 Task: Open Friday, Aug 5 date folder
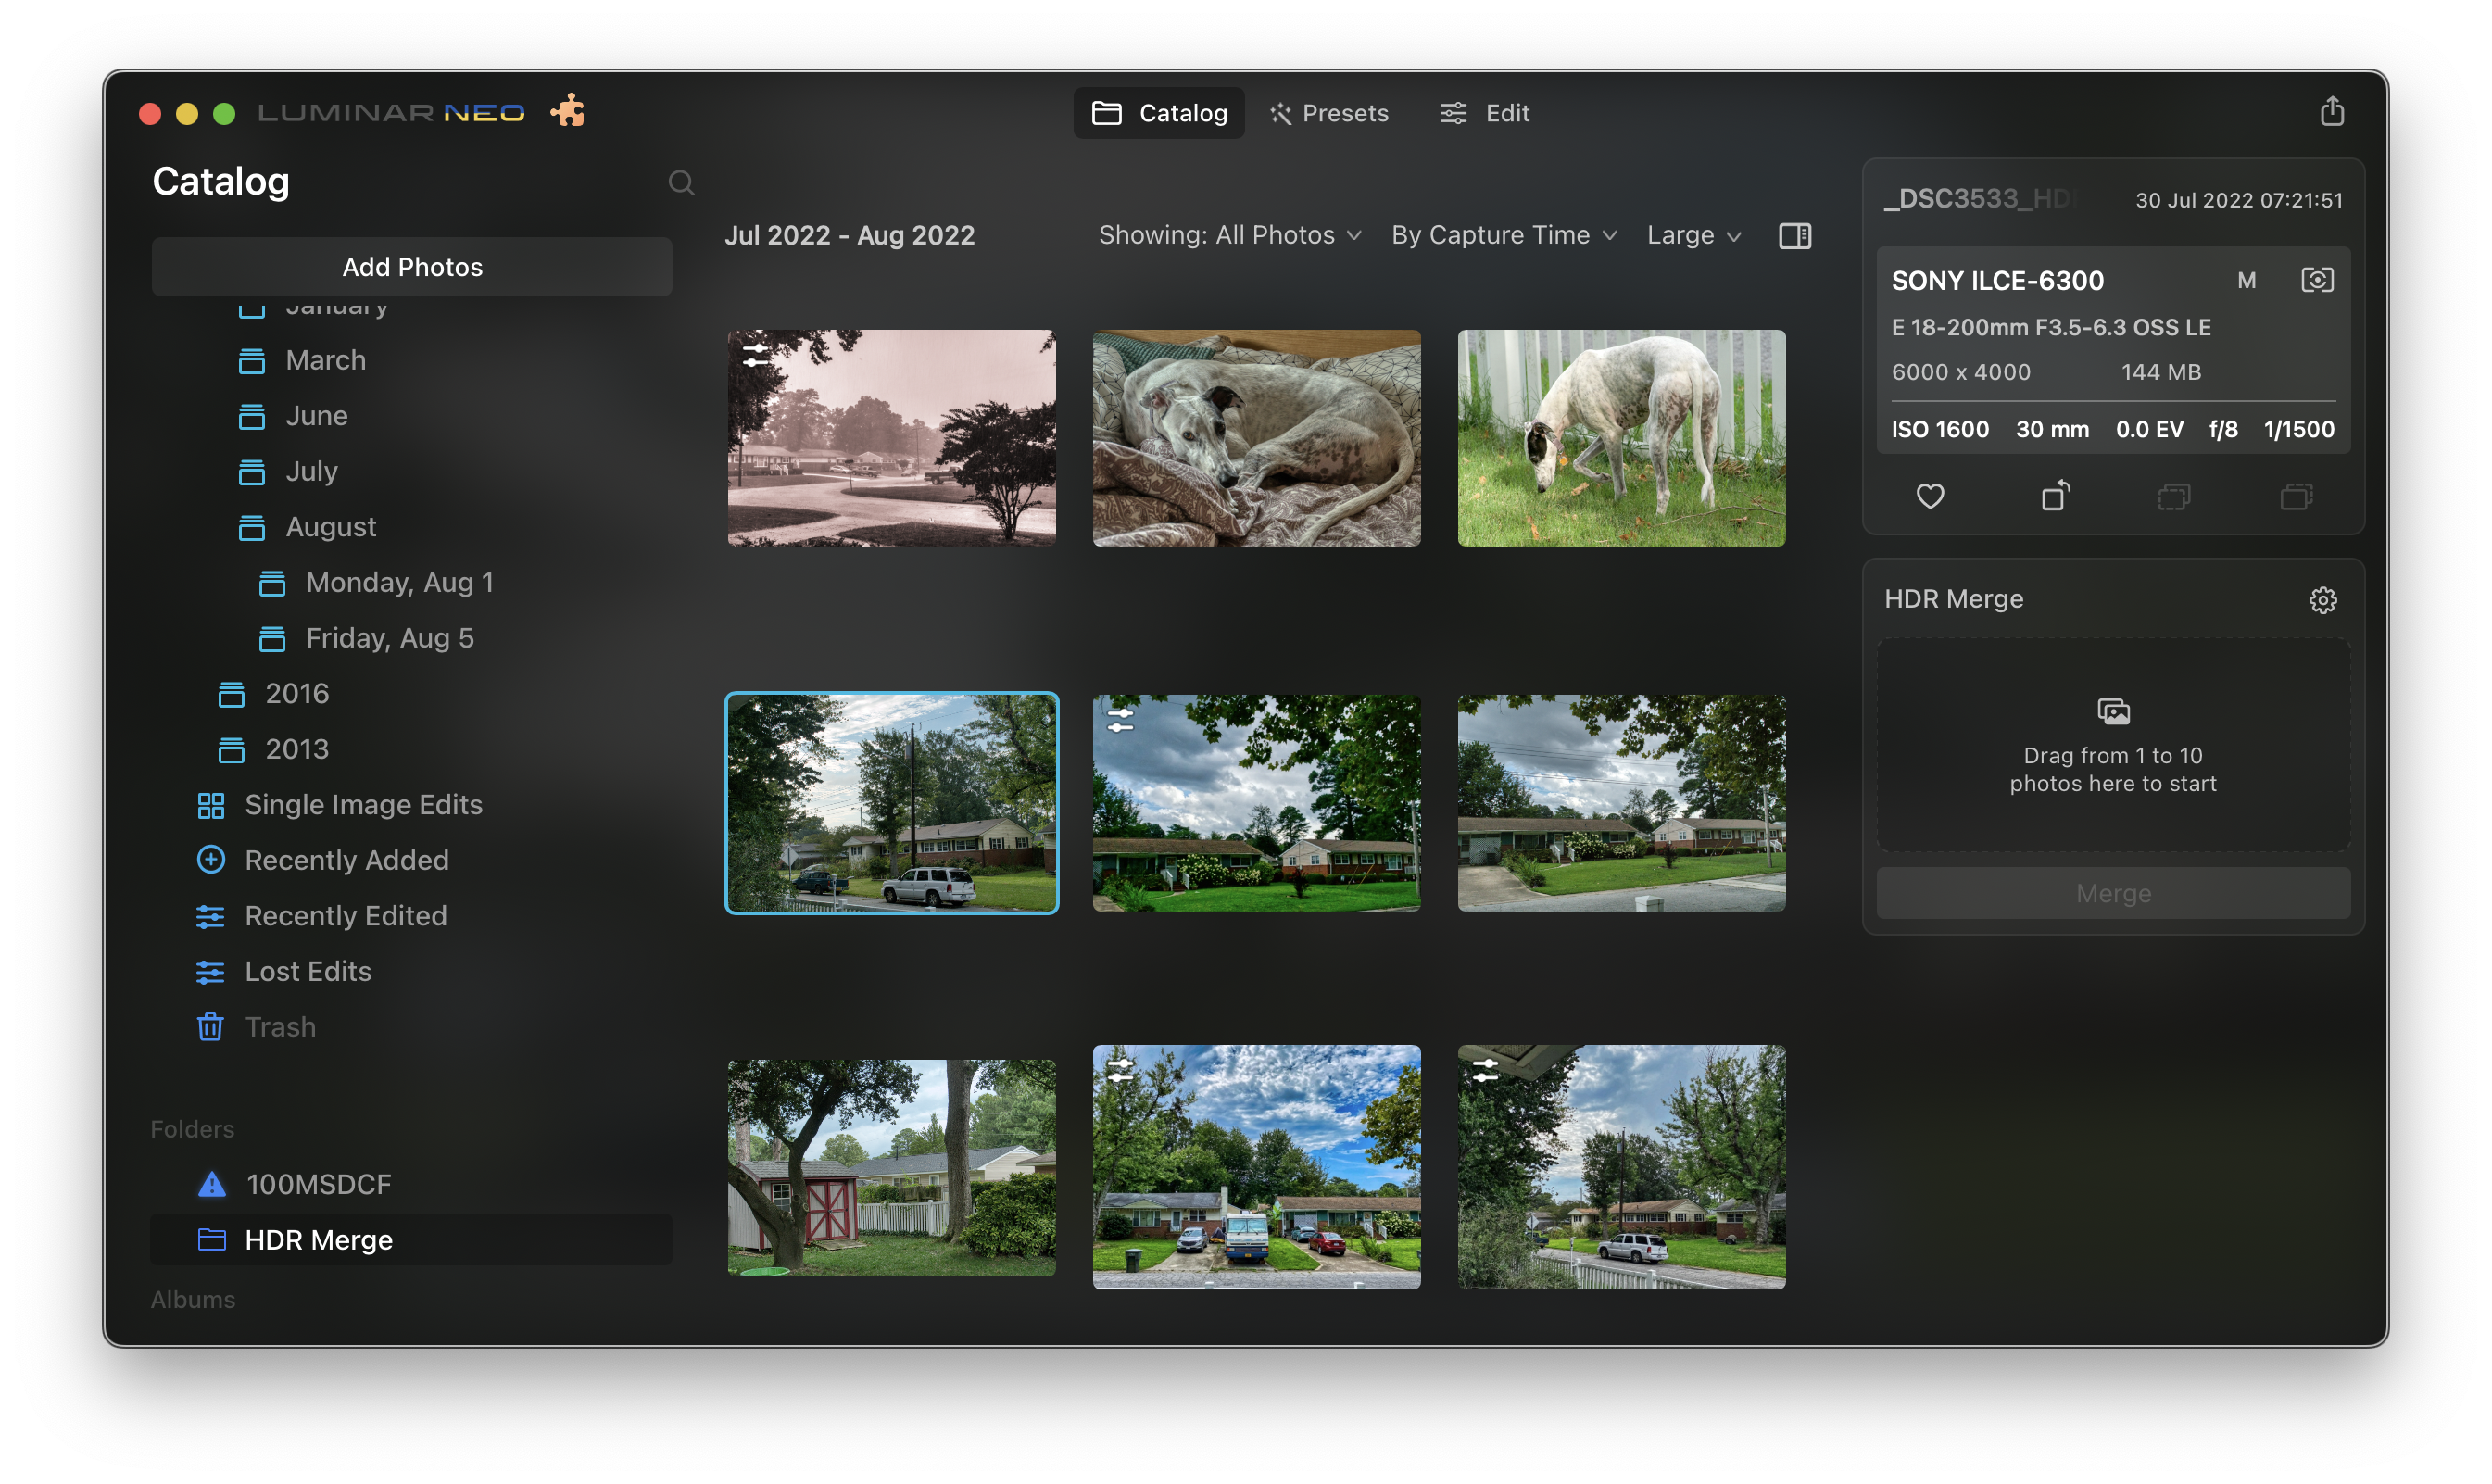pyautogui.click(x=389, y=638)
